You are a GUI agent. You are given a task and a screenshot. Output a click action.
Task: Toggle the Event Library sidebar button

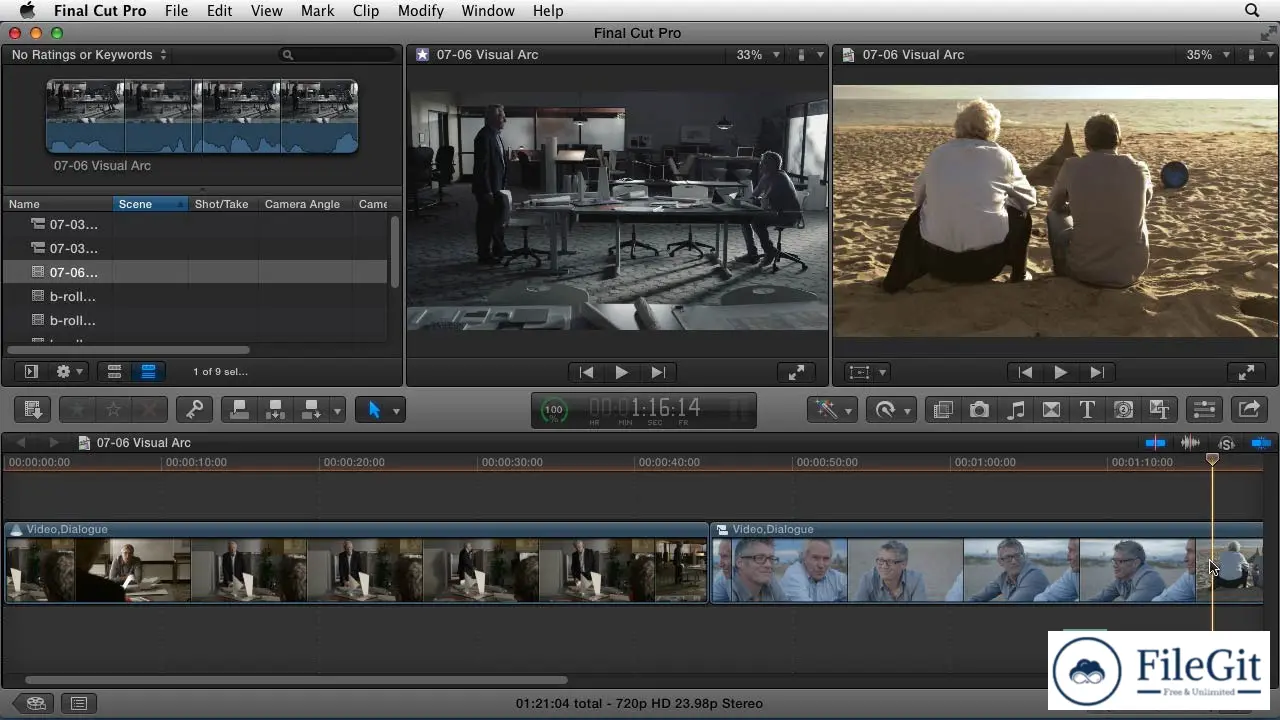tap(30, 371)
